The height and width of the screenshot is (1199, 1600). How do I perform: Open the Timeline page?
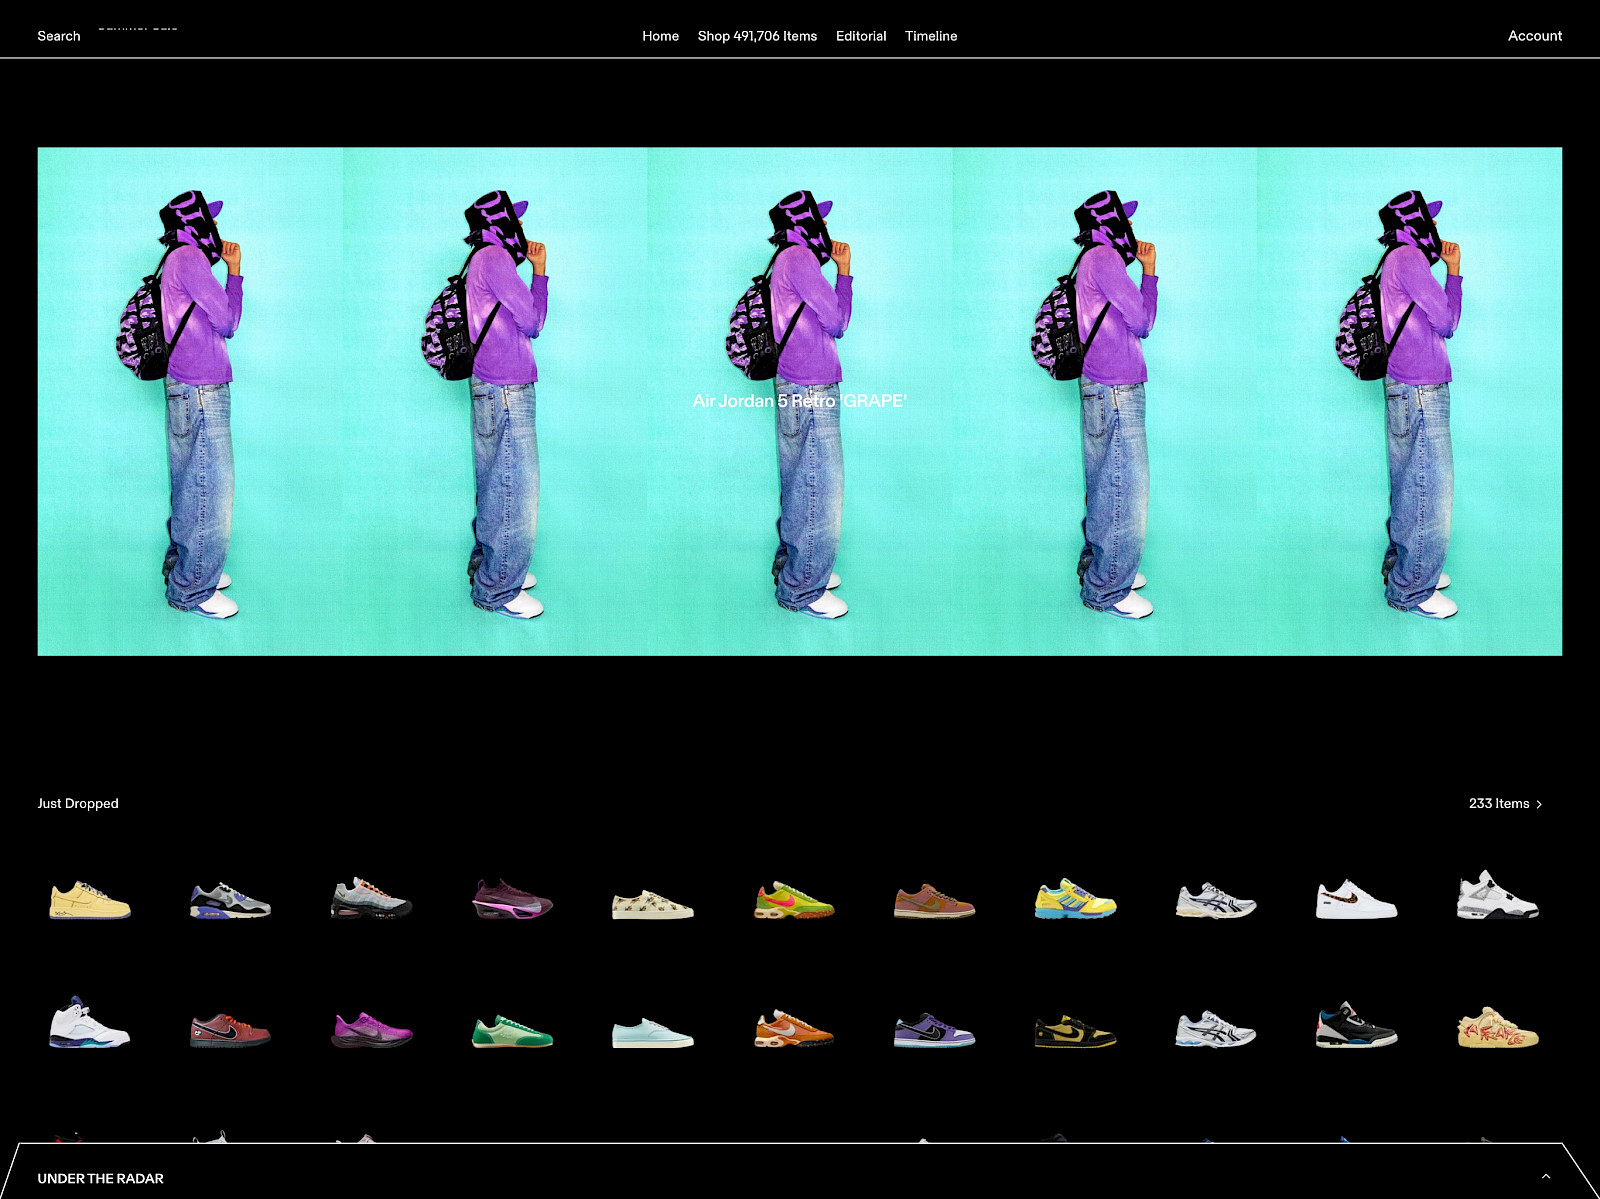931,36
